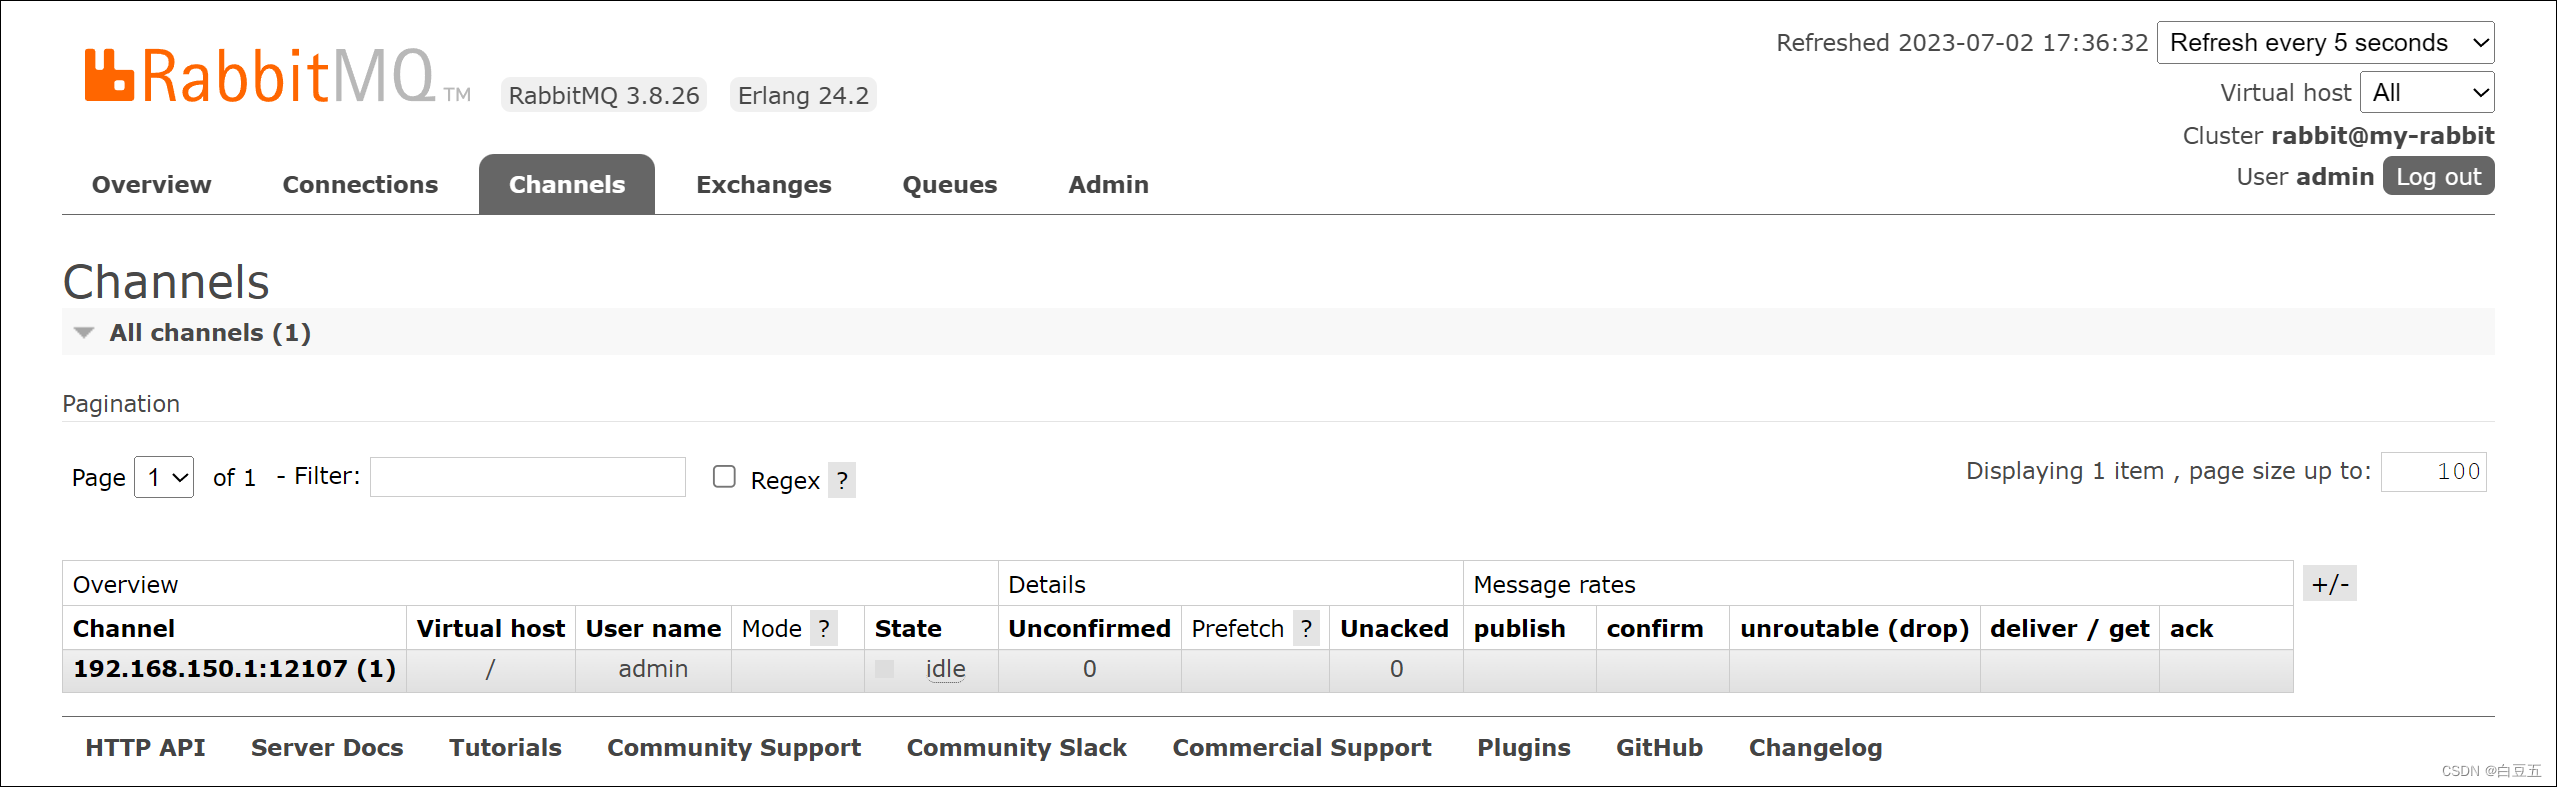Enable the Regex checkbox
Screen dimensions: 2557x787
point(724,477)
